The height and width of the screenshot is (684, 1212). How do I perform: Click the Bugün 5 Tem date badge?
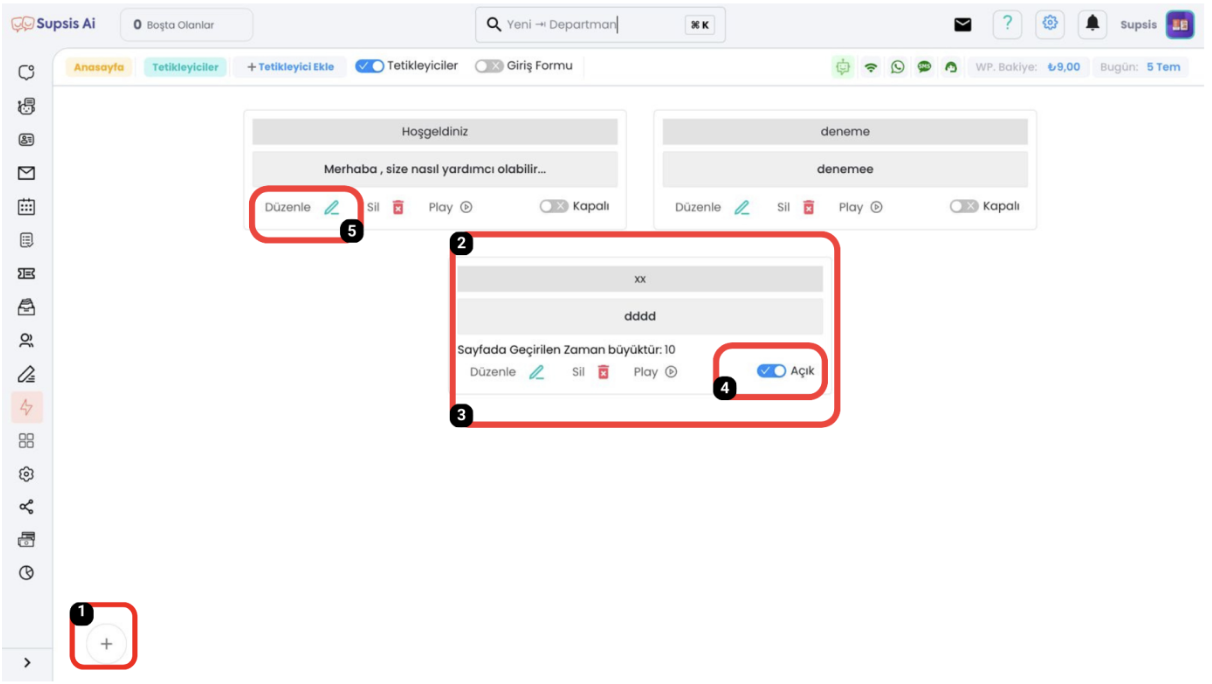click(1142, 68)
